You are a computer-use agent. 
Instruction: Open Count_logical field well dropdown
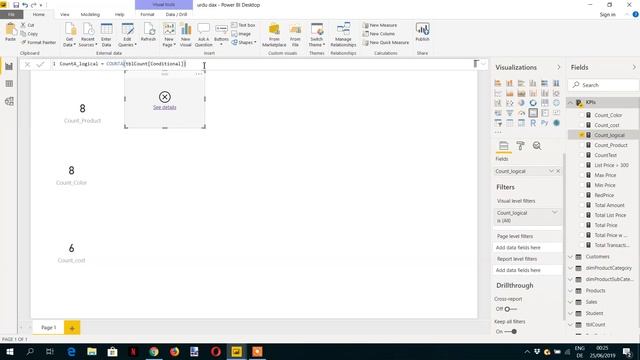click(551, 171)
